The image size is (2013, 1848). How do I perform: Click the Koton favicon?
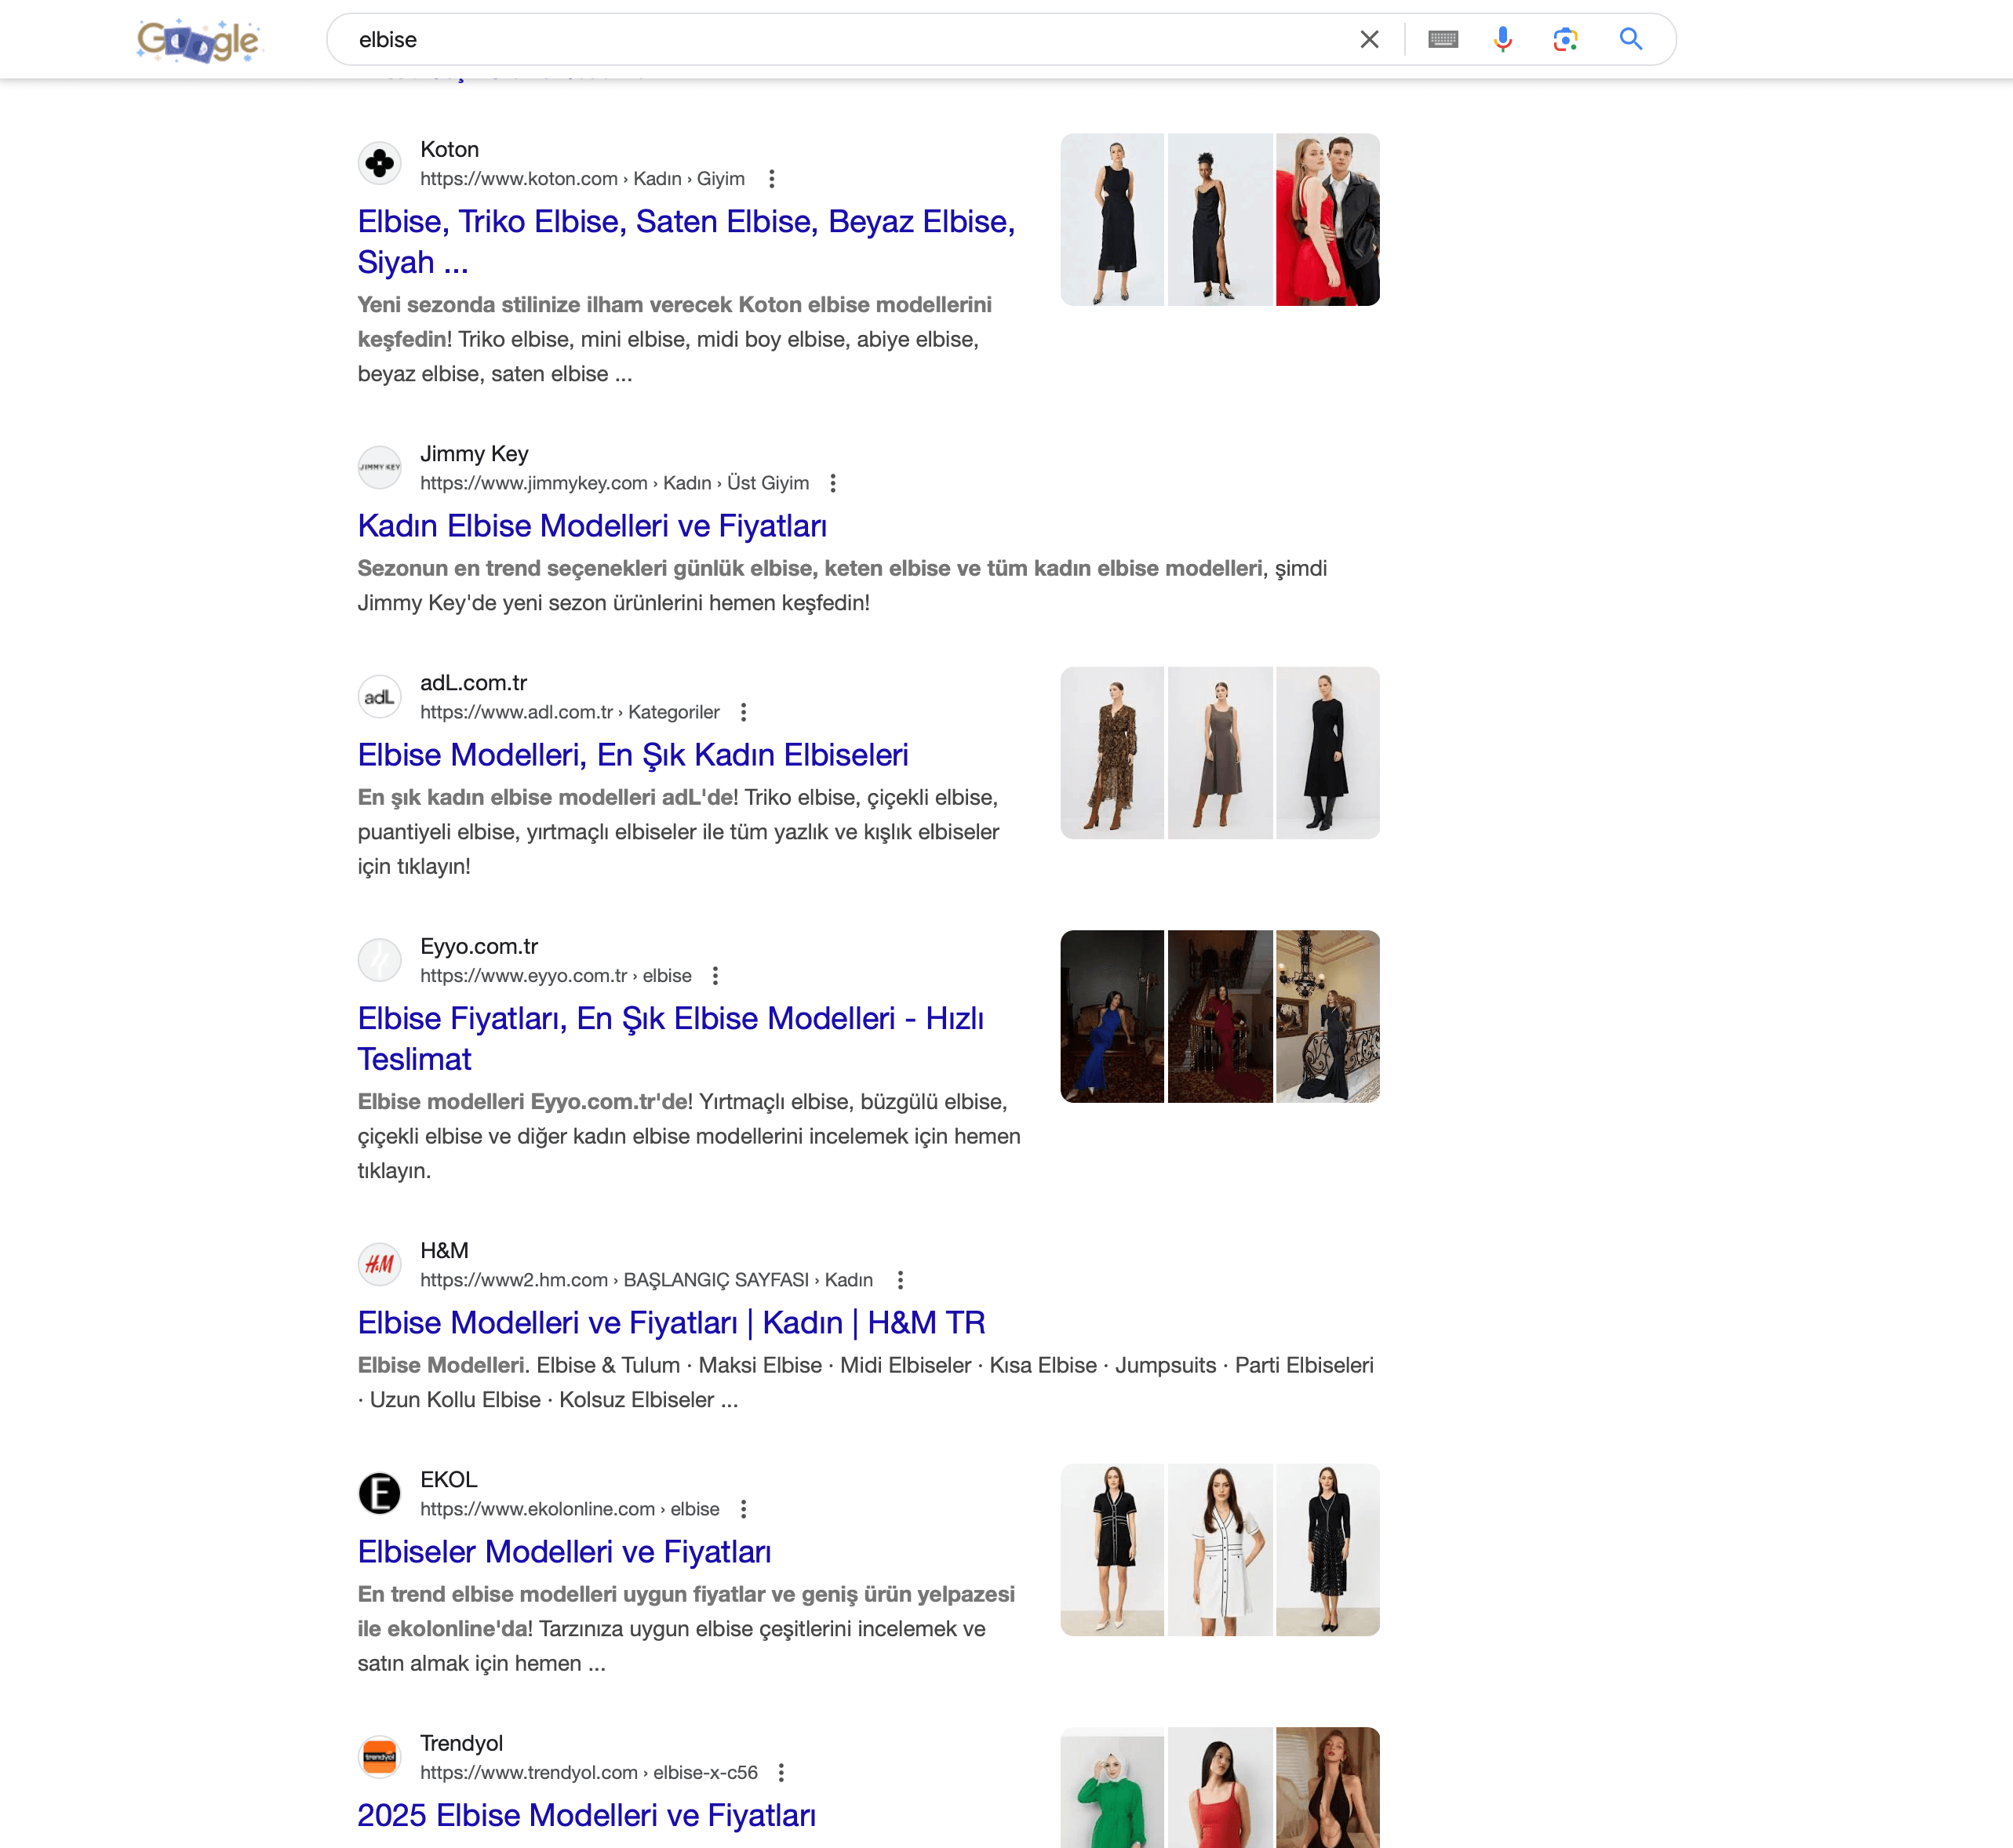pyautogui.click(x=380, y=163)
